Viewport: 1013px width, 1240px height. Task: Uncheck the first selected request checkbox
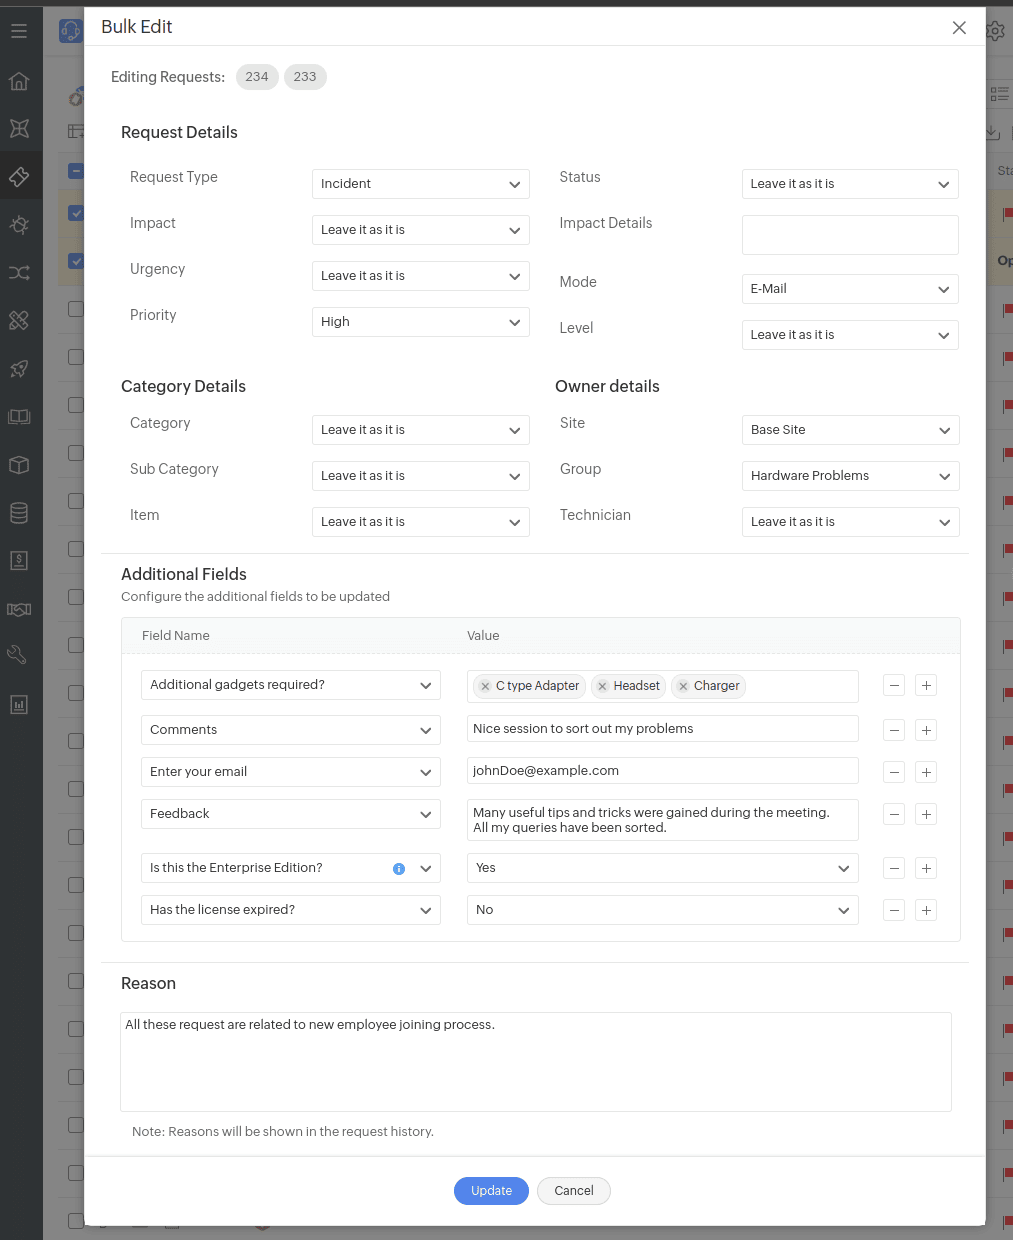(x=76, y=213)
